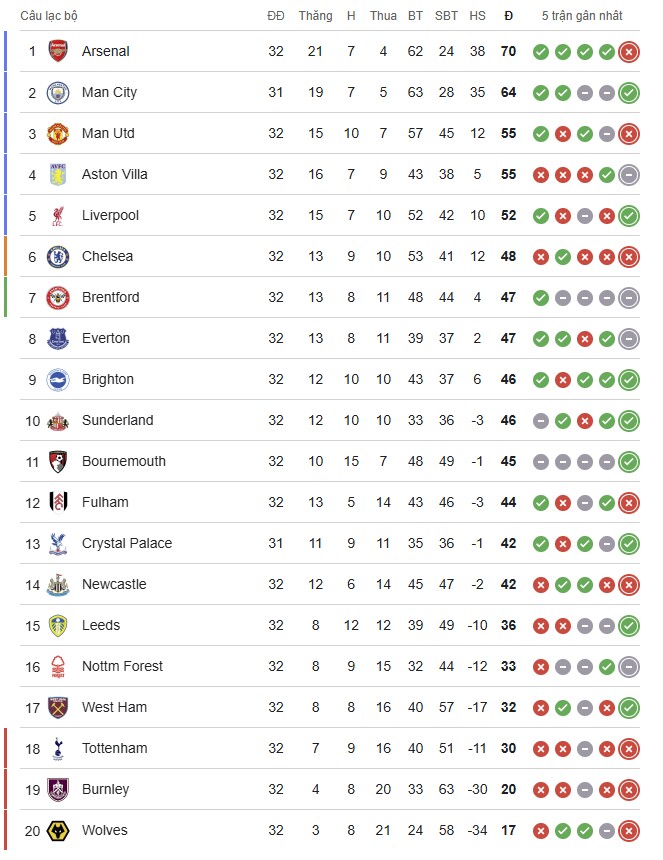The image size is (663, 860).
Task: Click the Chelsea club badge
Action: [x=58, y=256]
